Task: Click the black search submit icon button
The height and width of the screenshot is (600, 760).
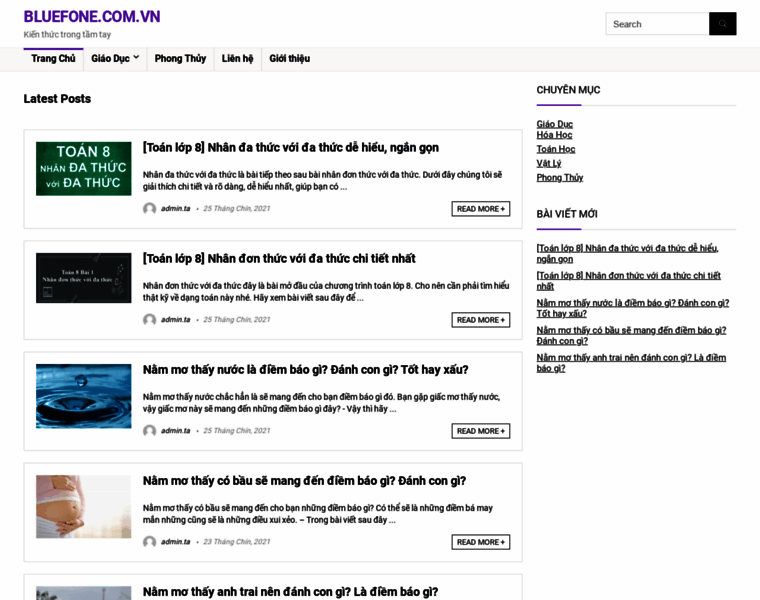Action: click(723, 24)
